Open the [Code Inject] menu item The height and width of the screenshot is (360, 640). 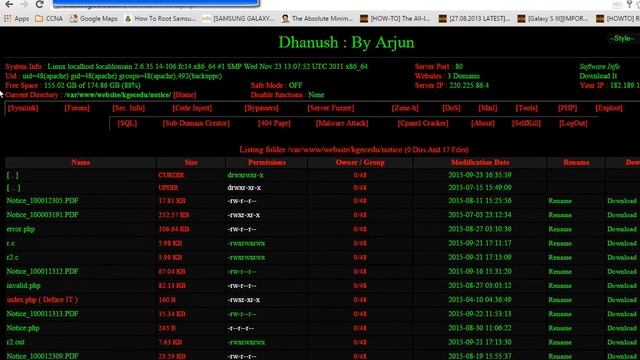(x=192, y=108)
